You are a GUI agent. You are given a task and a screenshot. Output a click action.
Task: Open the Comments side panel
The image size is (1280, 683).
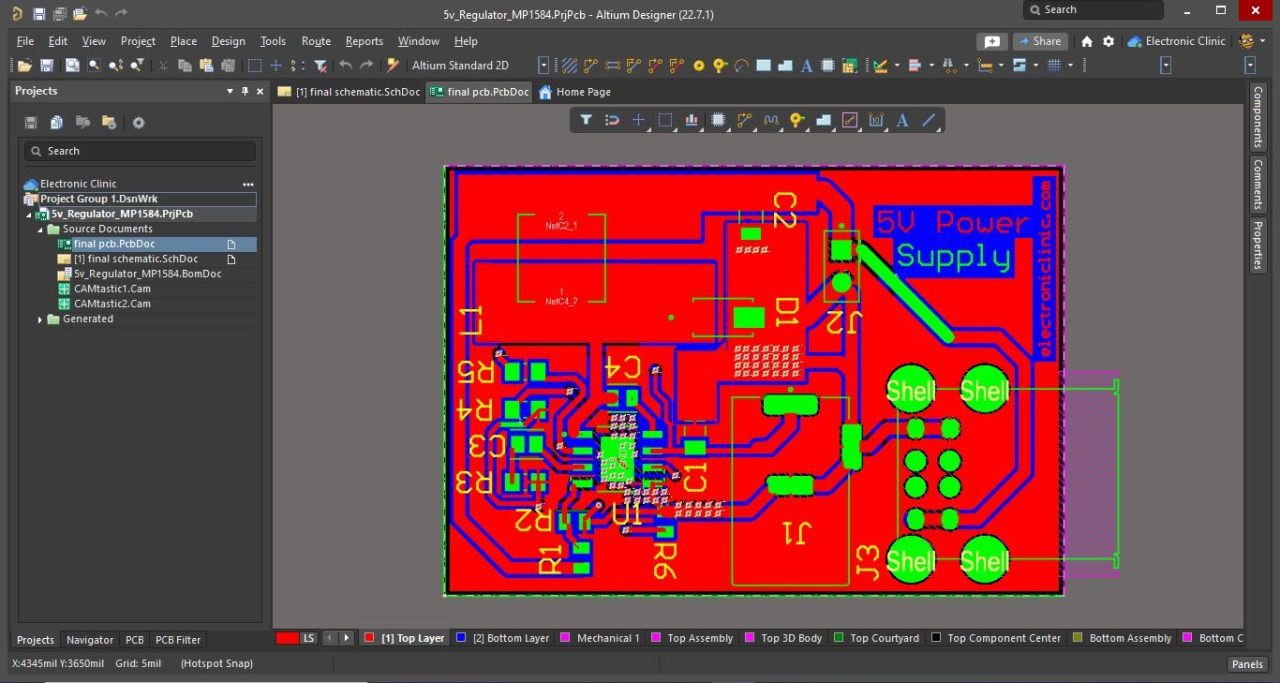(x=1258, y=183)
